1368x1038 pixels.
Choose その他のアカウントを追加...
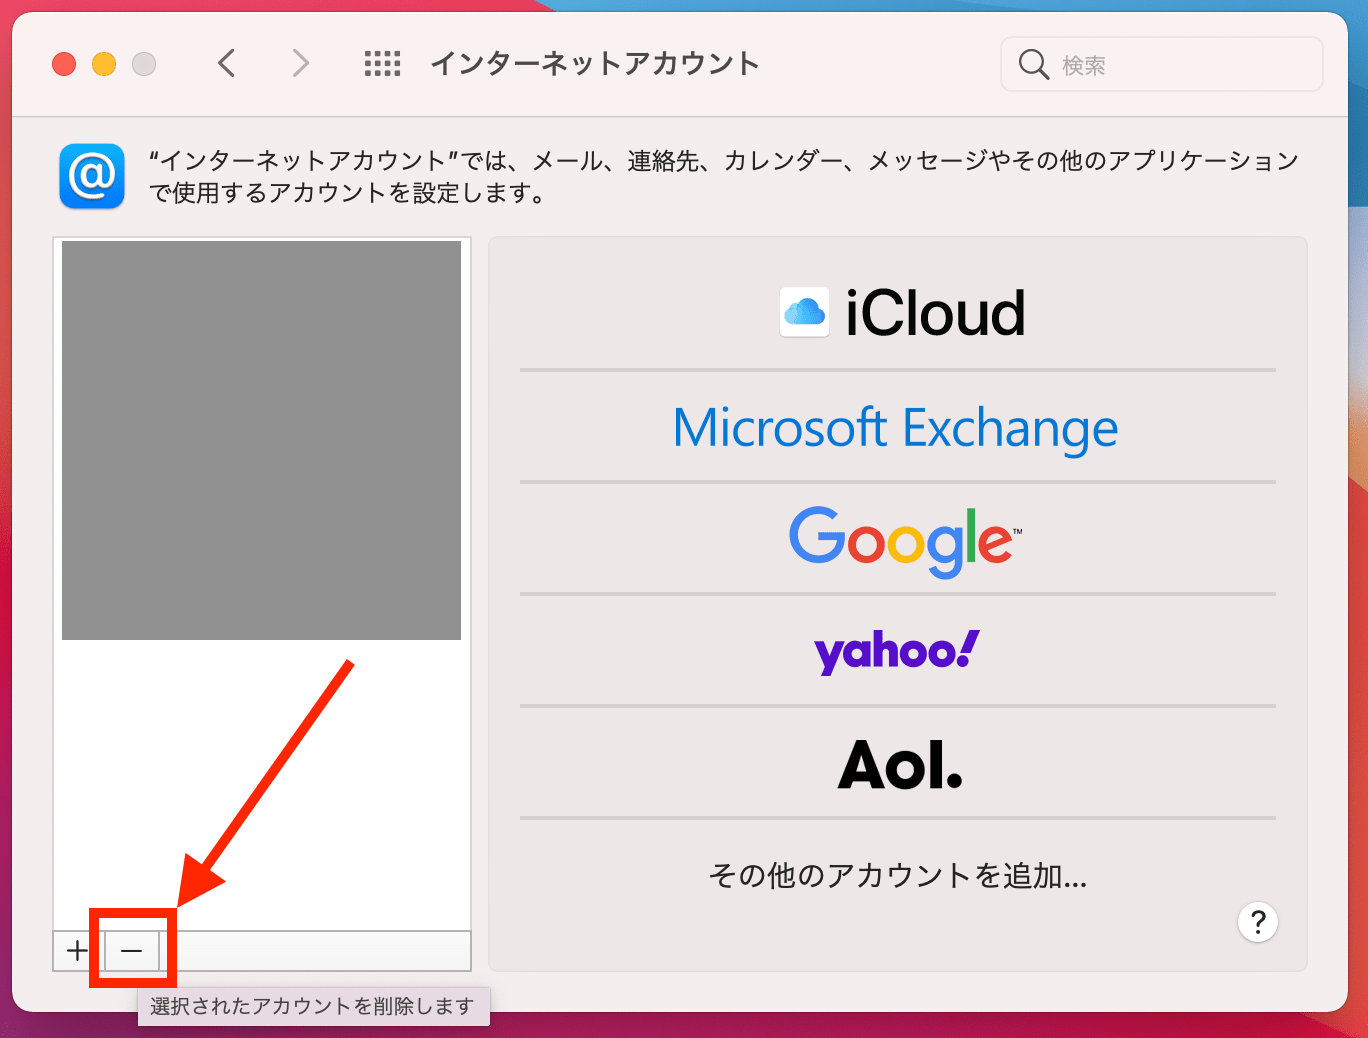coord(898,876)
